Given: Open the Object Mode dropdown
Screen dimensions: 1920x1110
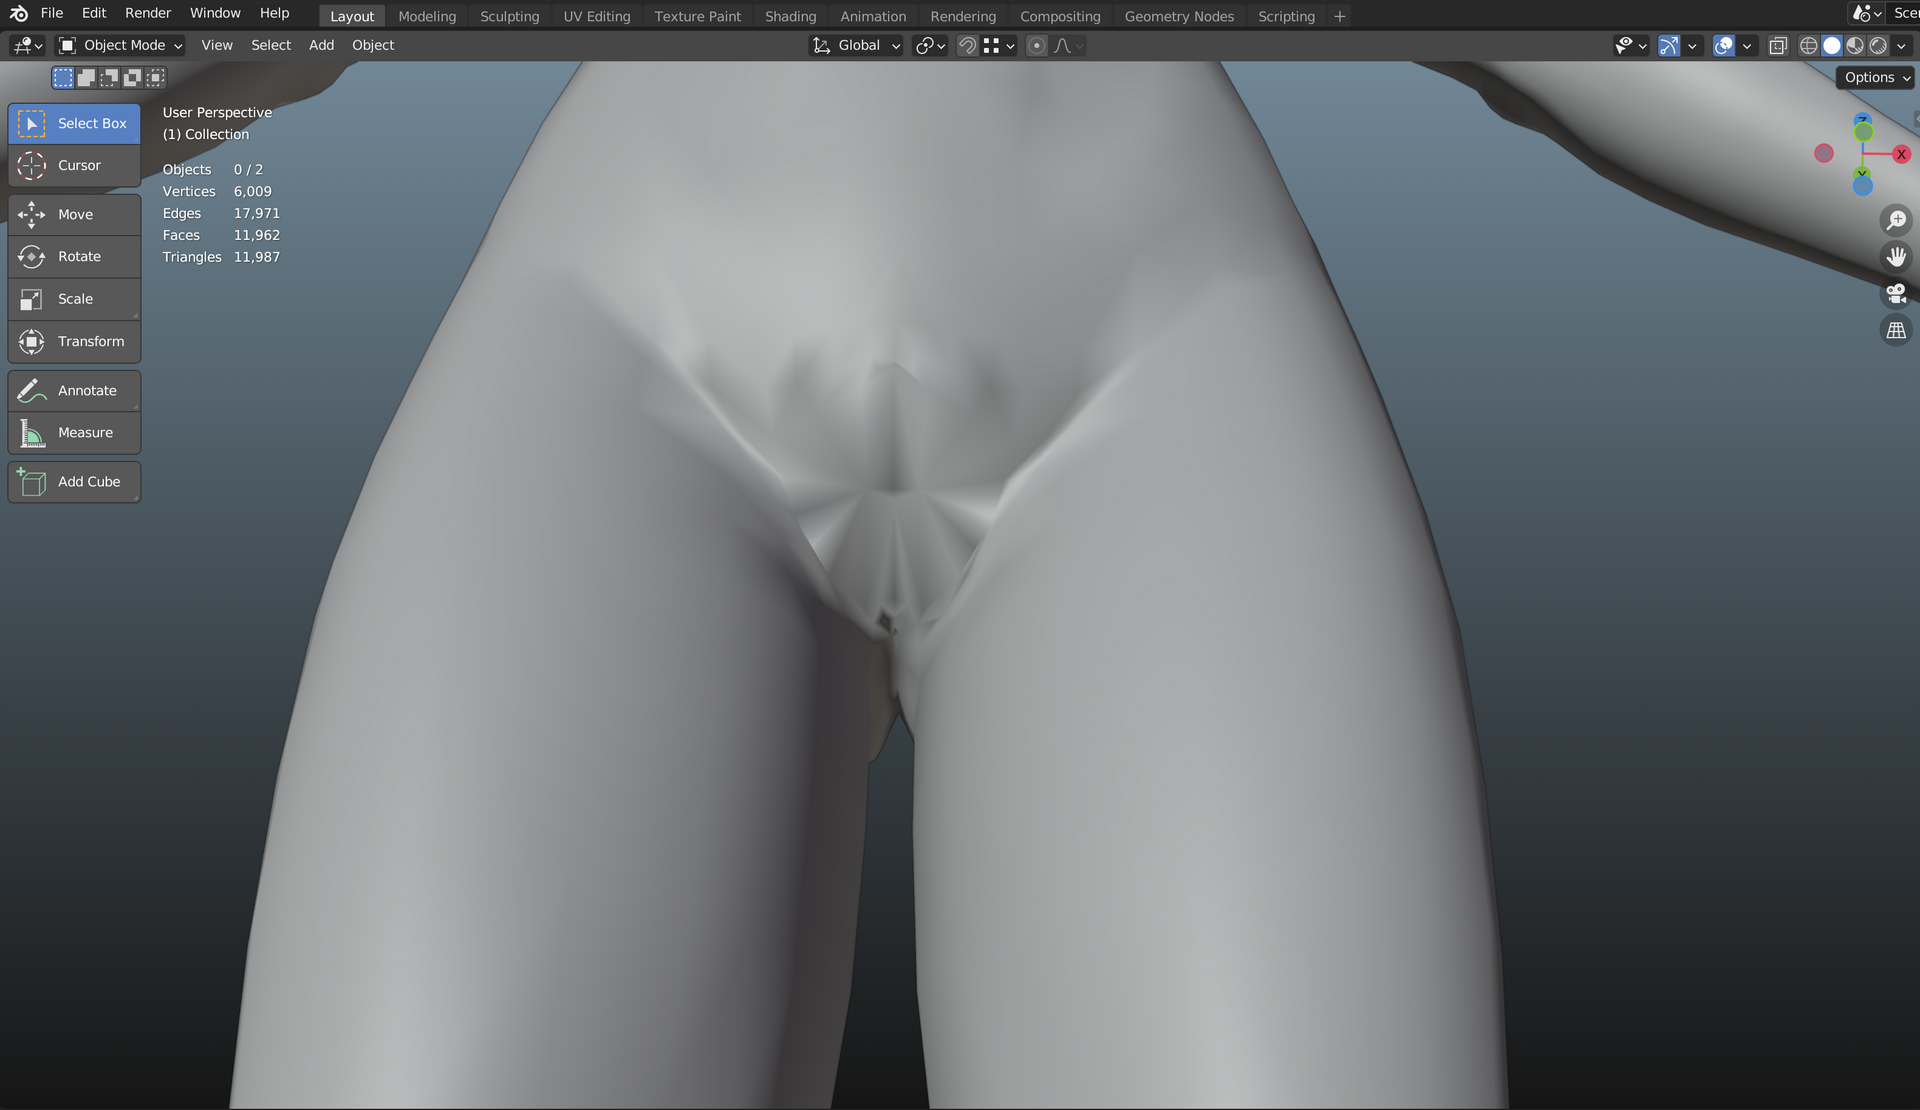Looking at the screenshot, I should pos(120,46).
